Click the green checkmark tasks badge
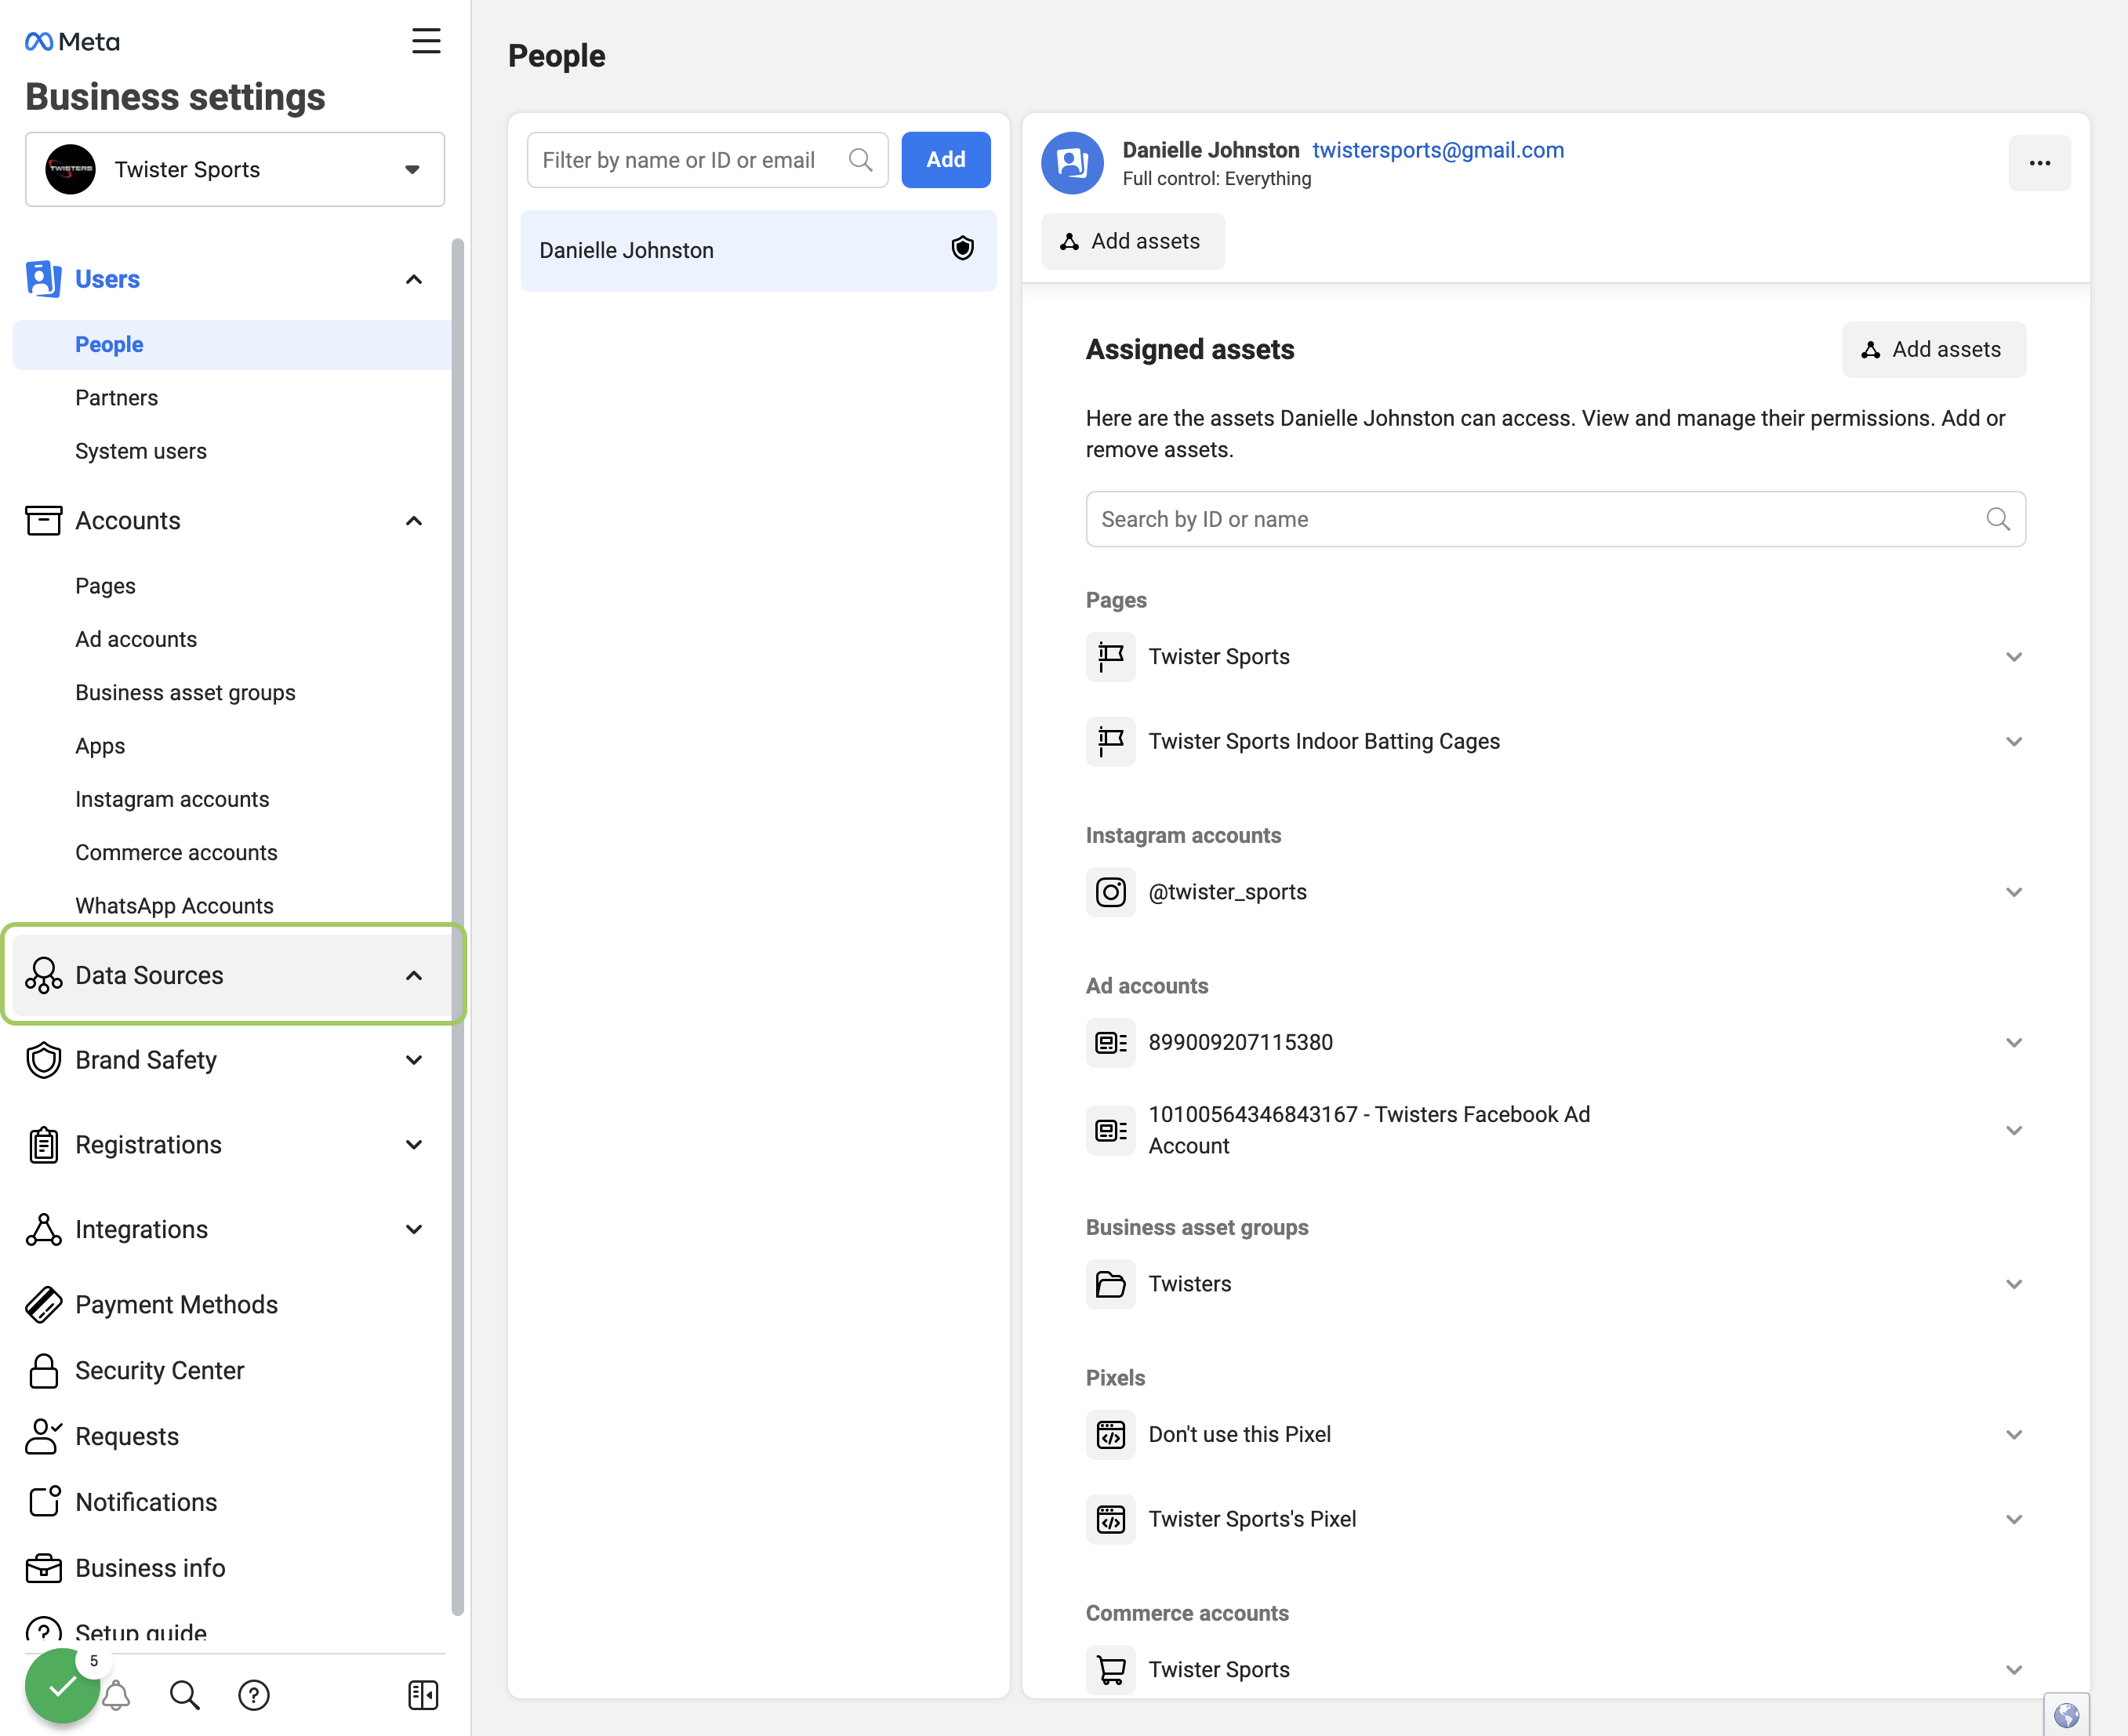The width and height of the screenshot is (2128, 1736). click(62, 1686)
